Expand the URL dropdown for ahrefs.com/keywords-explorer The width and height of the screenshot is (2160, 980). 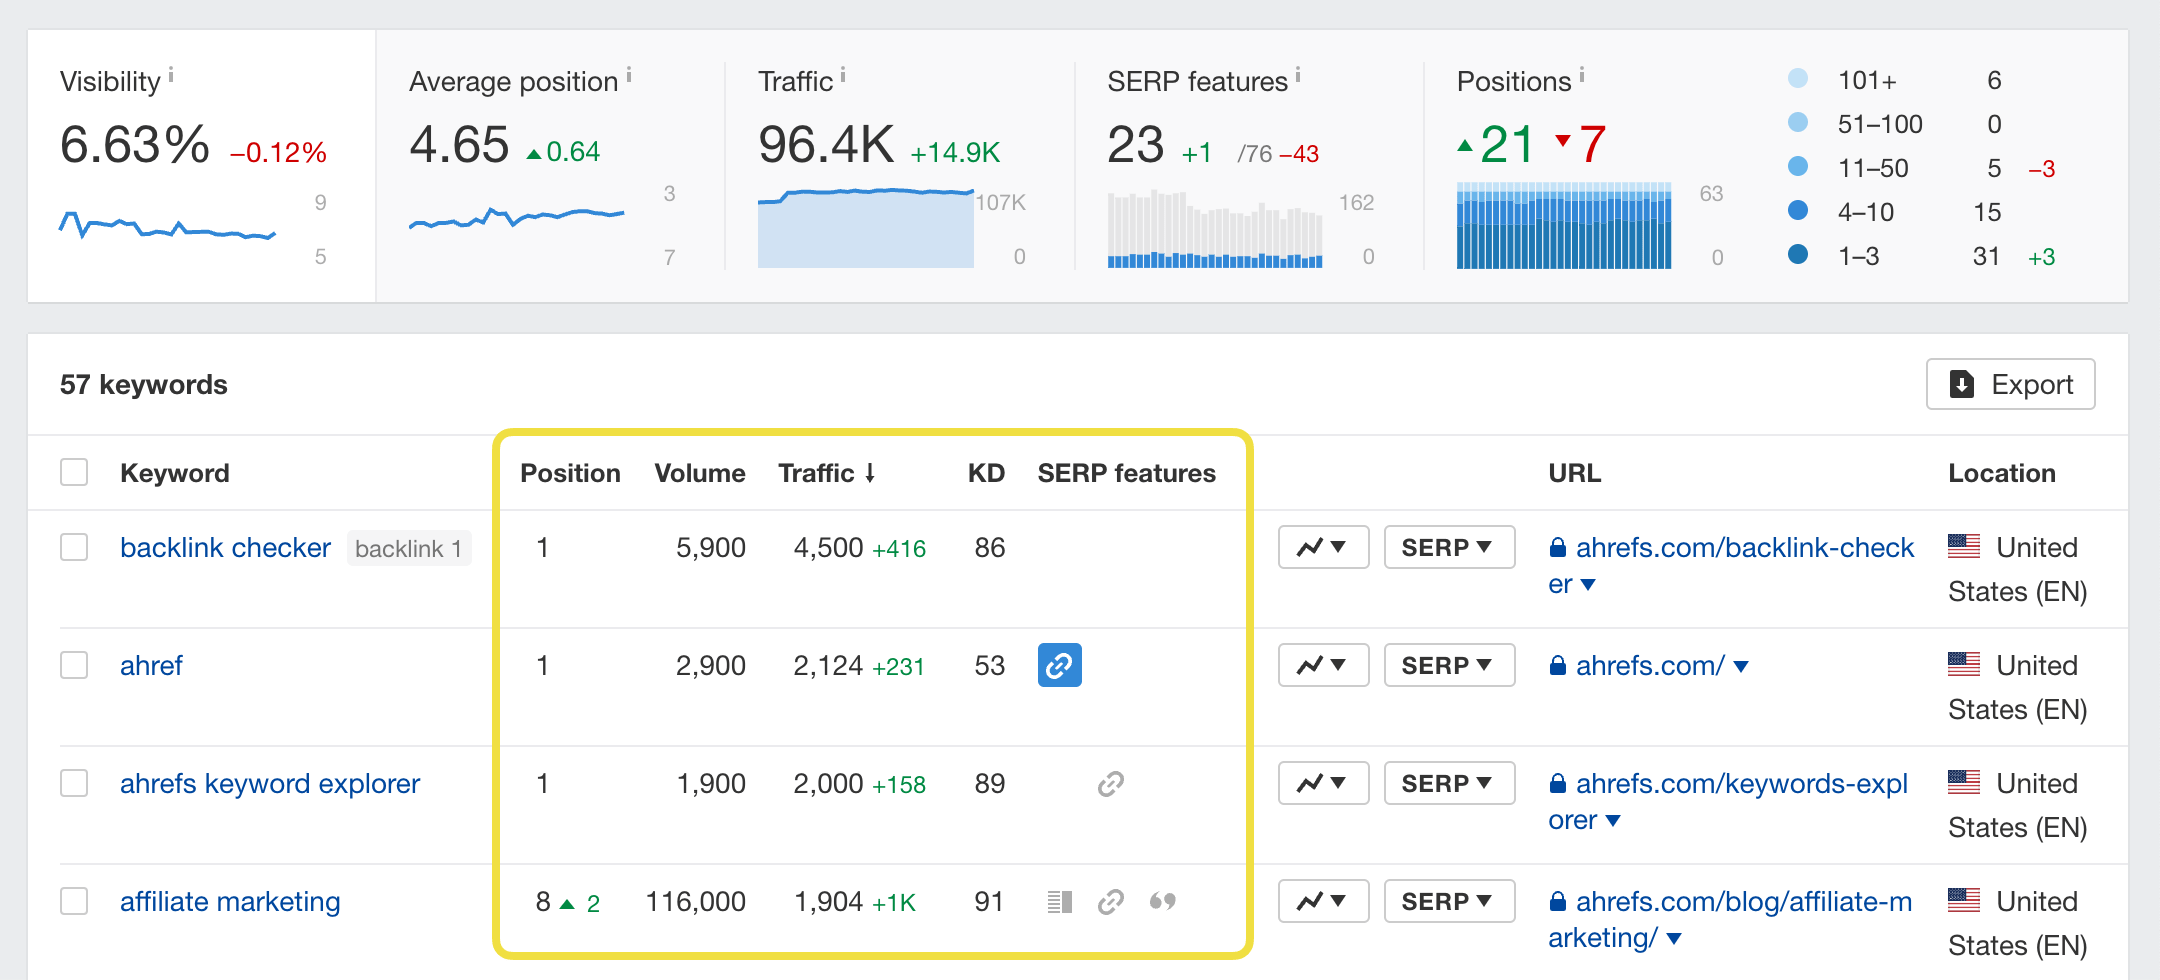coord(1612,820)
